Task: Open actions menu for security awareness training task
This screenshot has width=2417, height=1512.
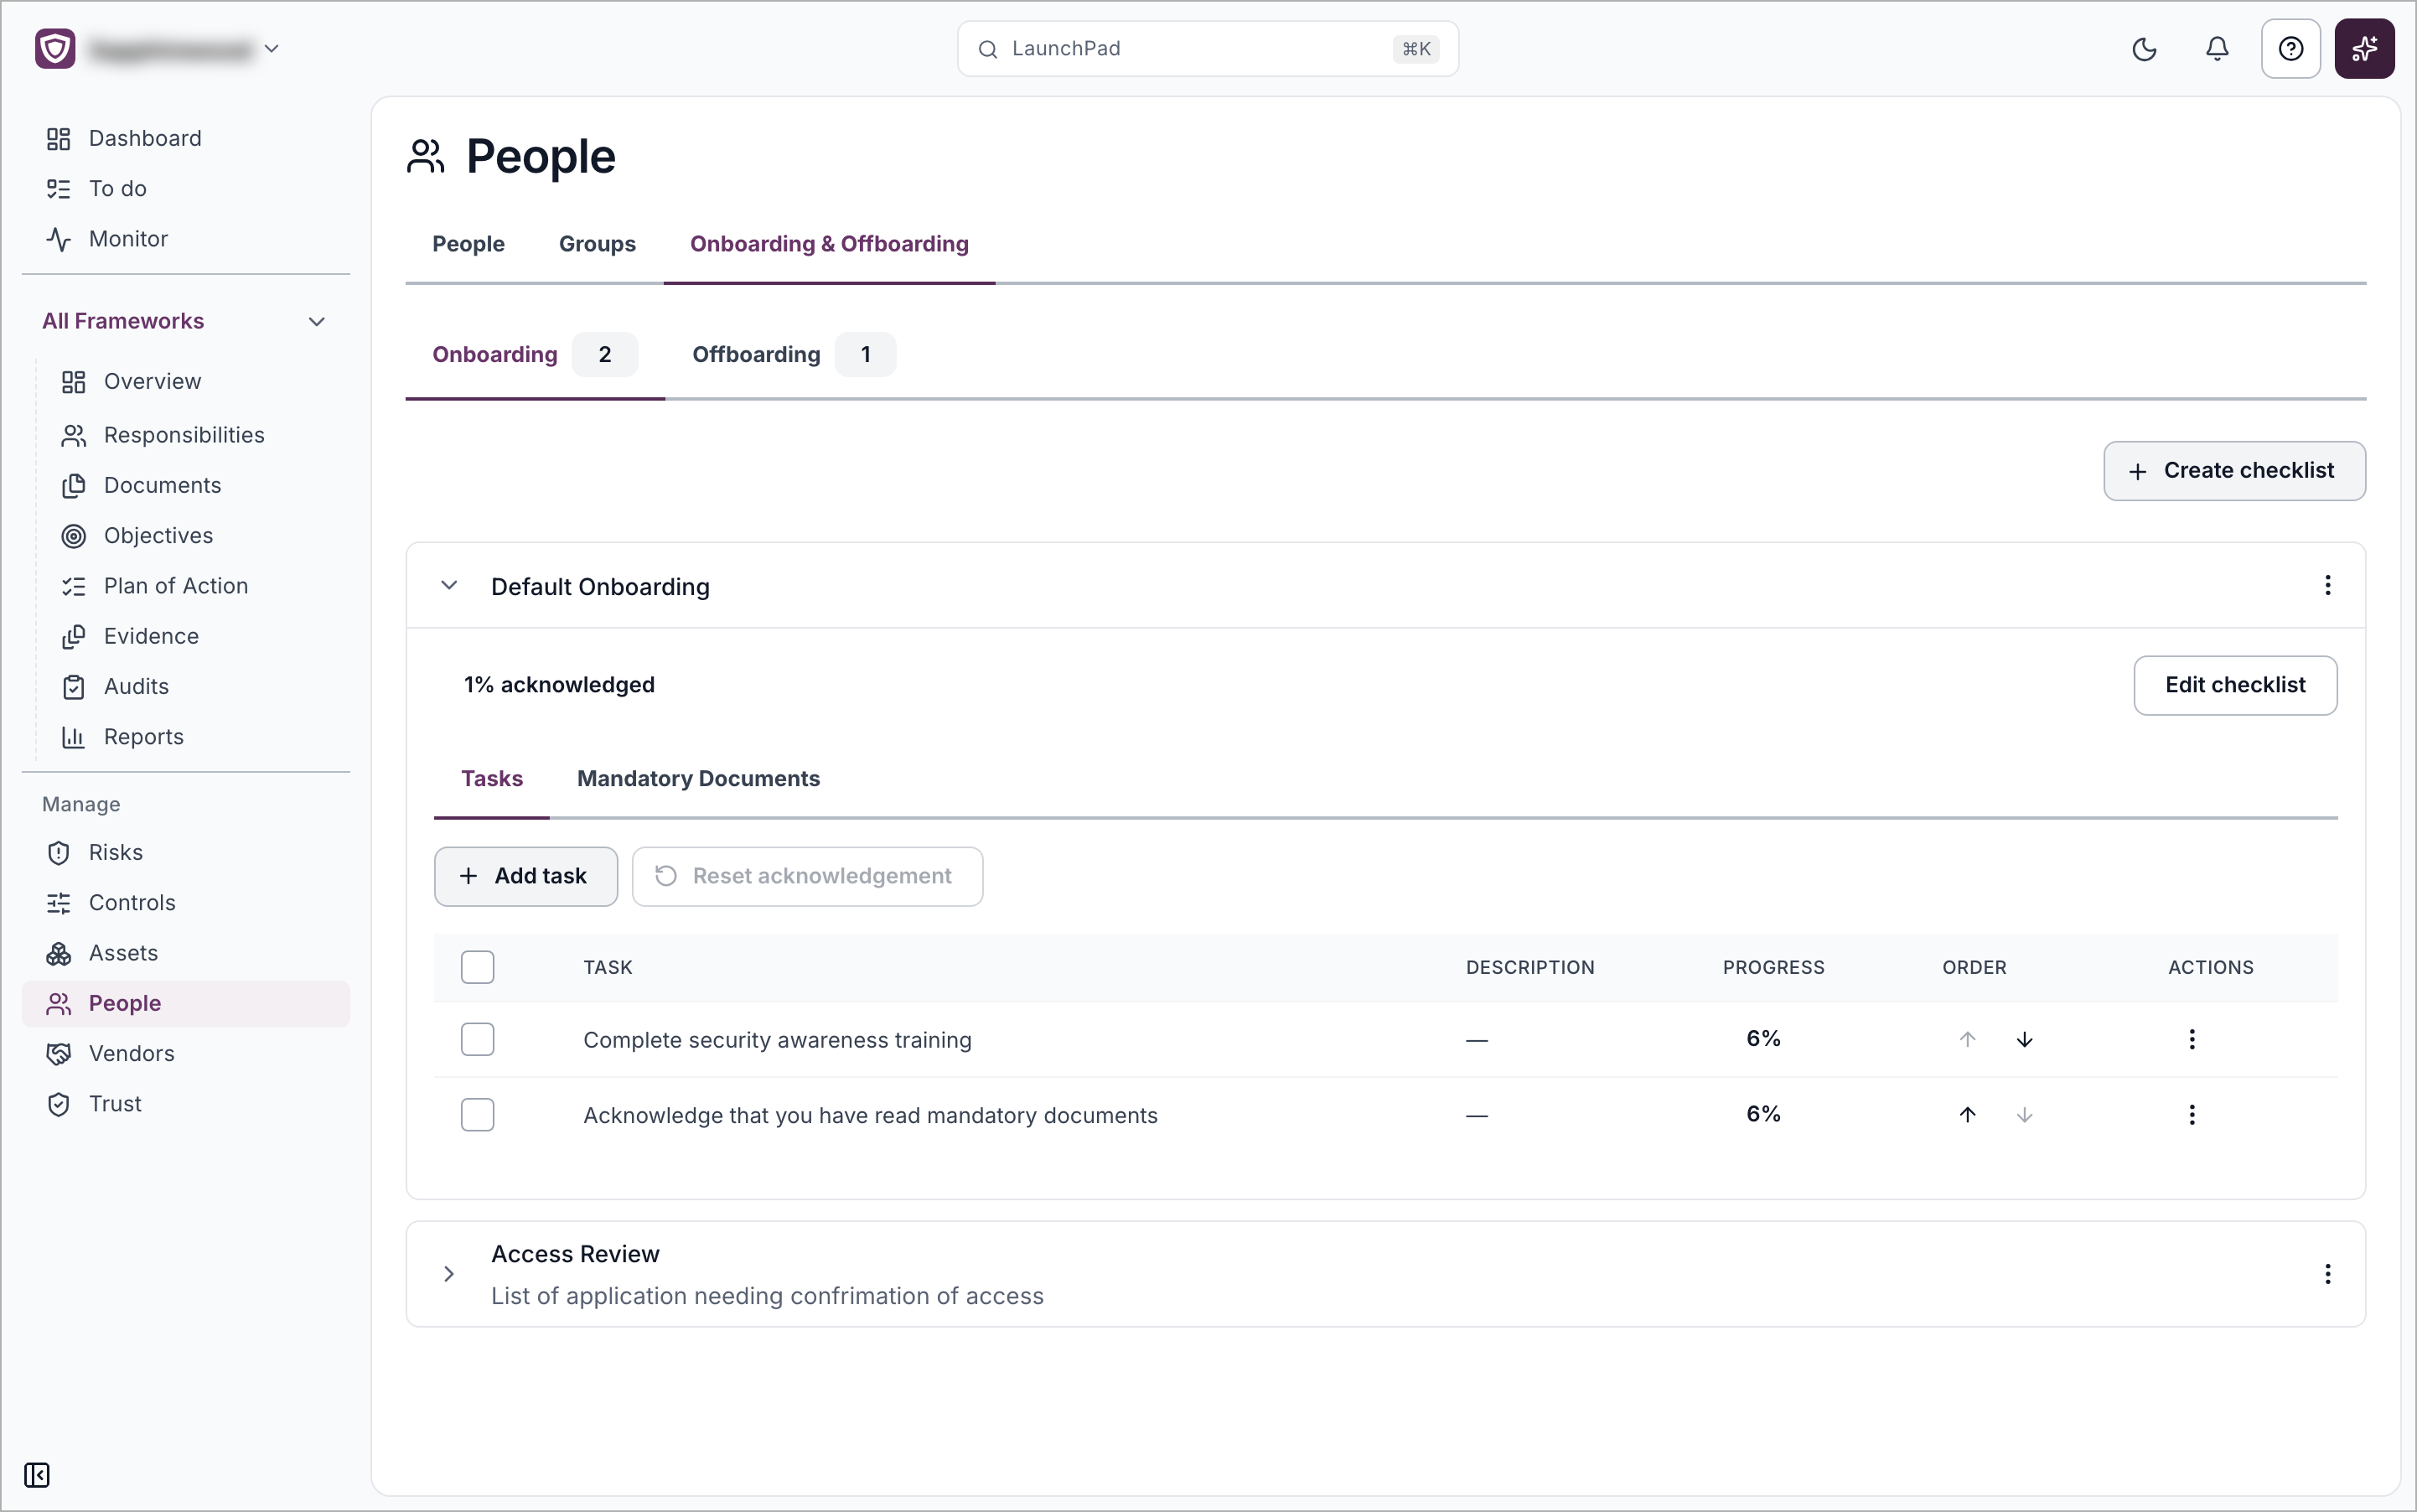Action: [2192, 1039]
